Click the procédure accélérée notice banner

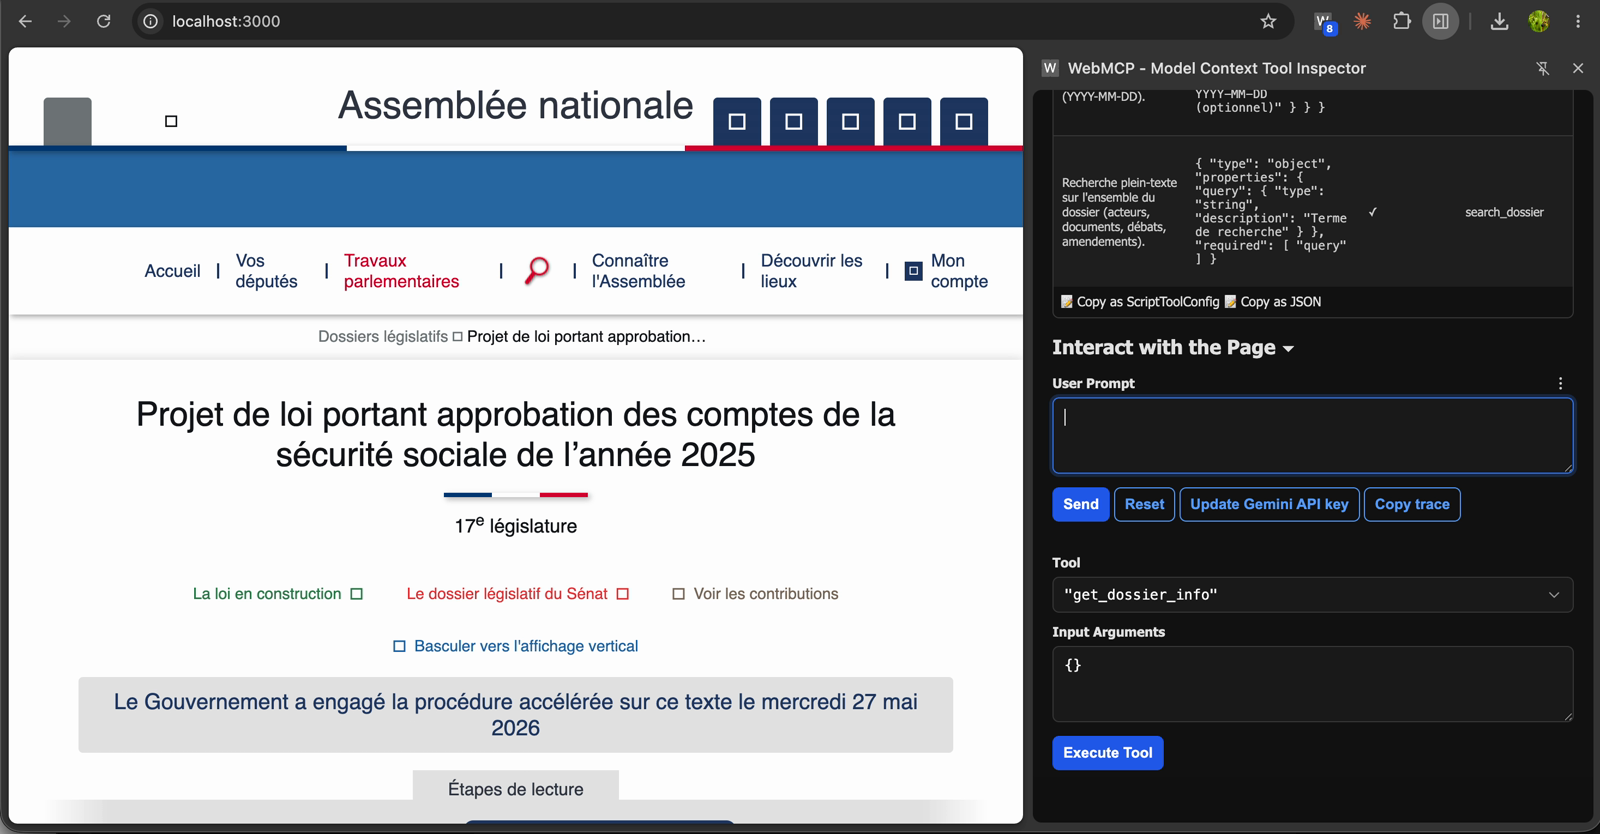(x=516, y=715)
